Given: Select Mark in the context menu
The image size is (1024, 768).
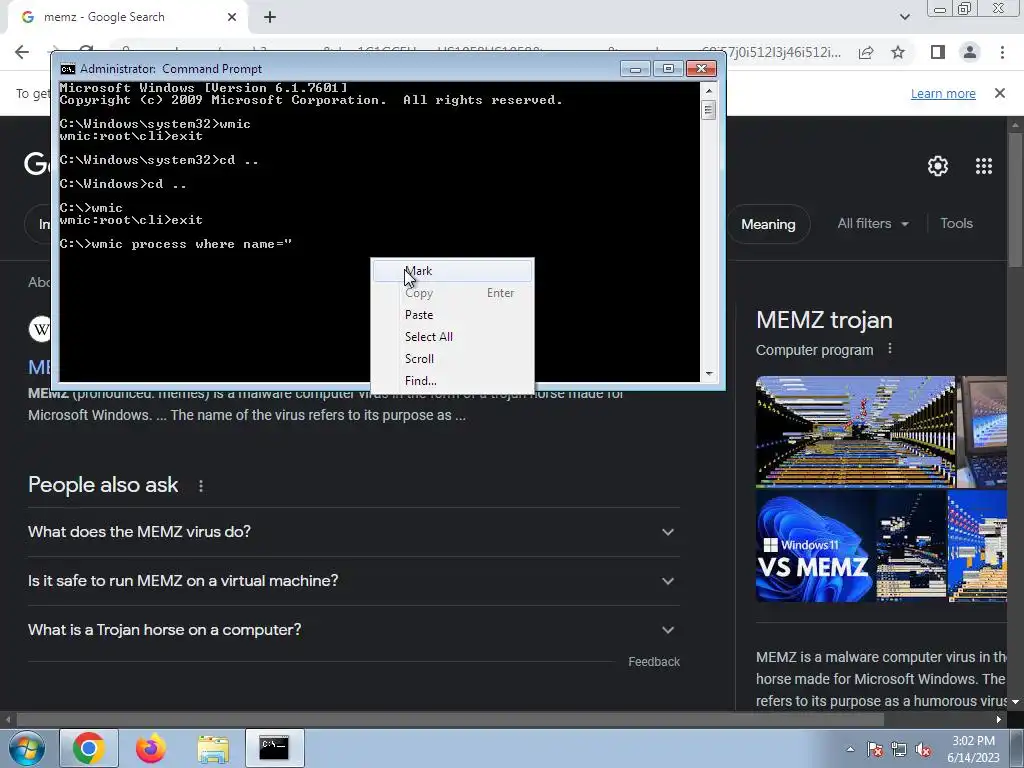Looking at the screenshot, I should pyautogui.click(x=452, y=271).
